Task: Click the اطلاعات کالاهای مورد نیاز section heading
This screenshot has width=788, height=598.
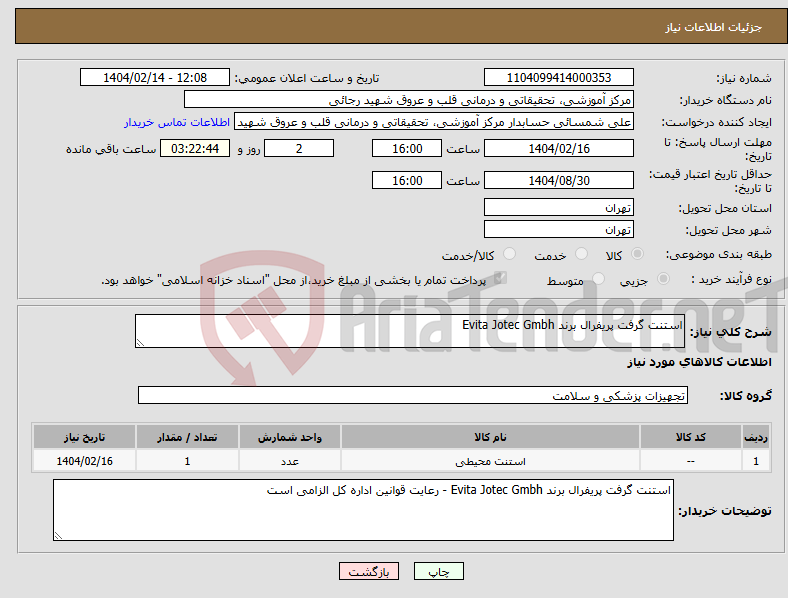Action: (699, 362)
